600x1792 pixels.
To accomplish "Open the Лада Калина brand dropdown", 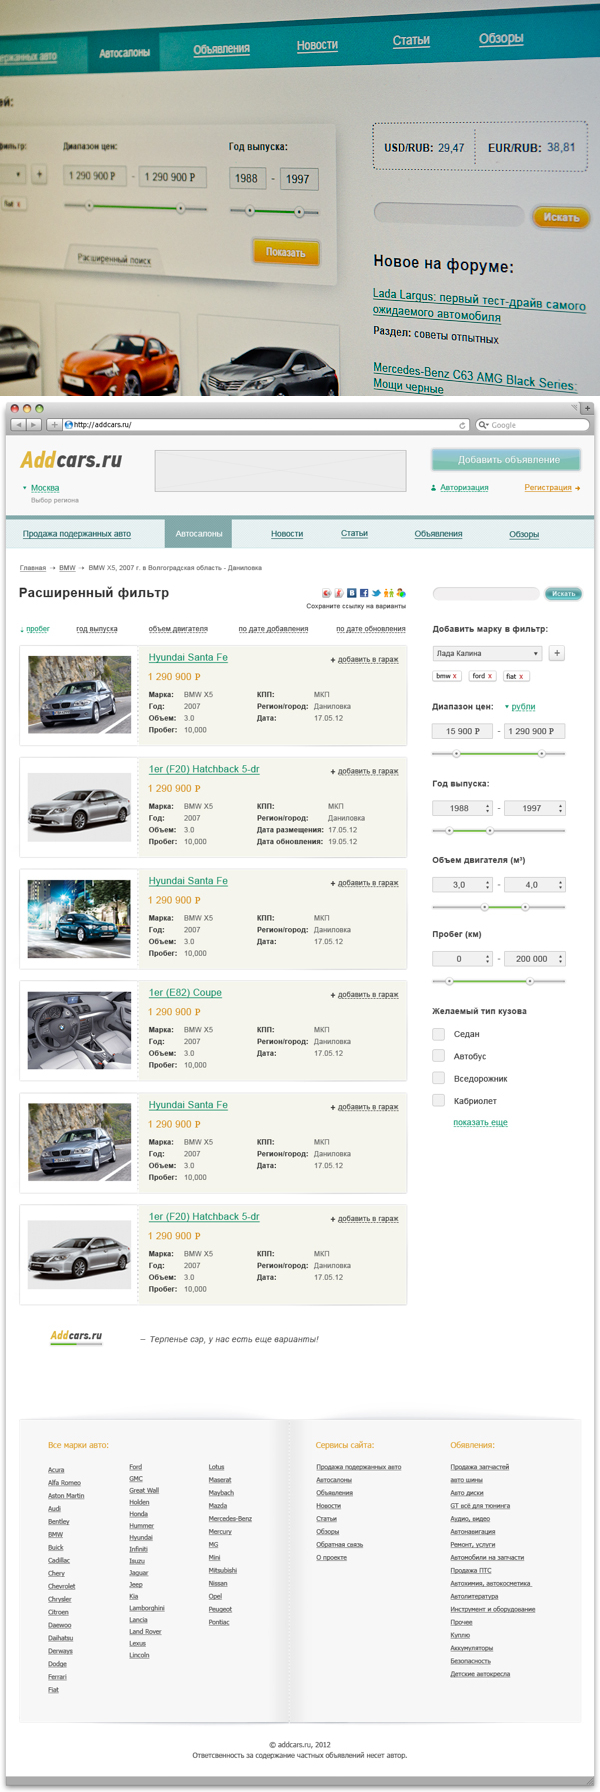I will [487, 653].
